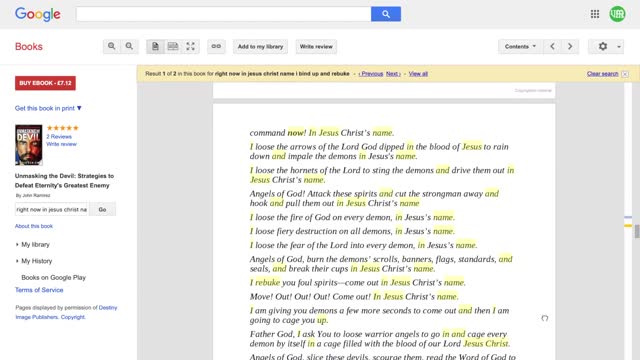Viewport: 640px width, 360px height.
Task: Open Destiny Image Publishers link
Action: [66, 312]
